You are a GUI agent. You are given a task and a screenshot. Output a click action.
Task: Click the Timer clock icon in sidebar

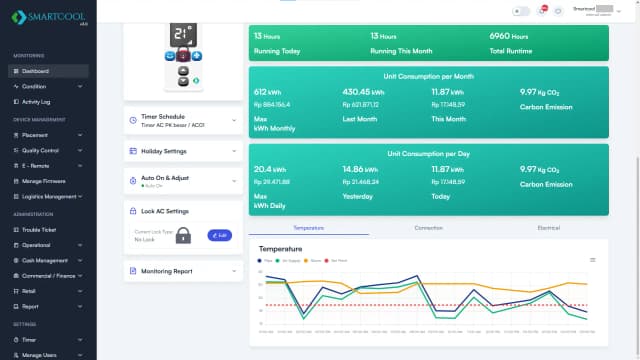coord(16,340)
